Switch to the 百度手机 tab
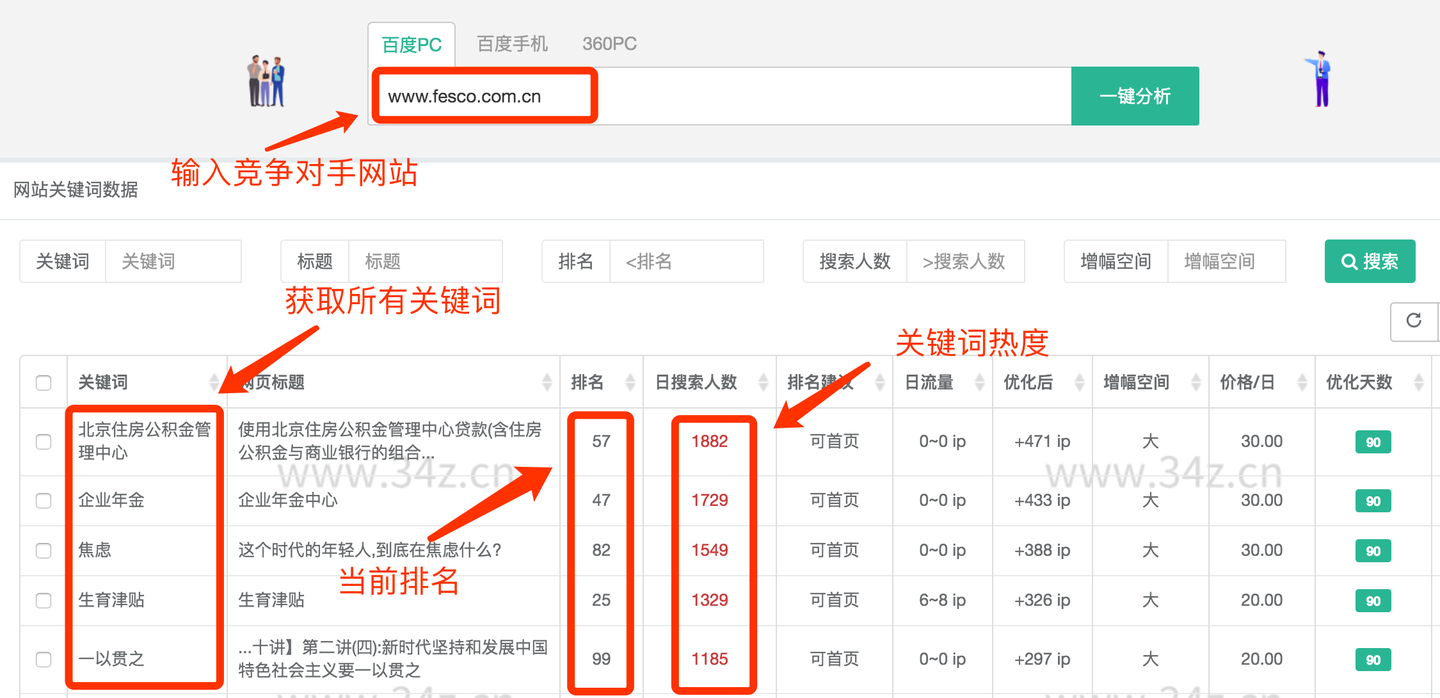Screen dimensions: 1440x698 pyautogui.click(x=512, y=44)
